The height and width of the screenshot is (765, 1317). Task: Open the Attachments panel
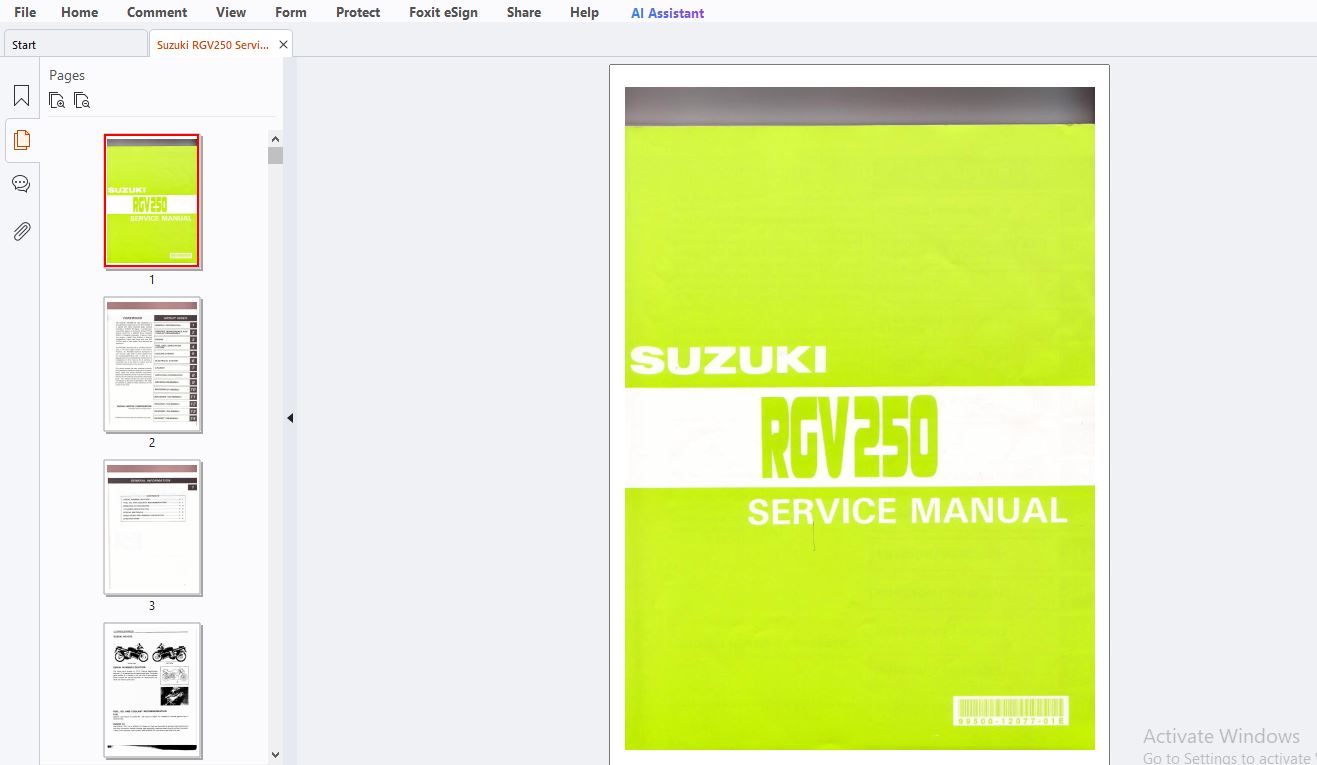21,231
